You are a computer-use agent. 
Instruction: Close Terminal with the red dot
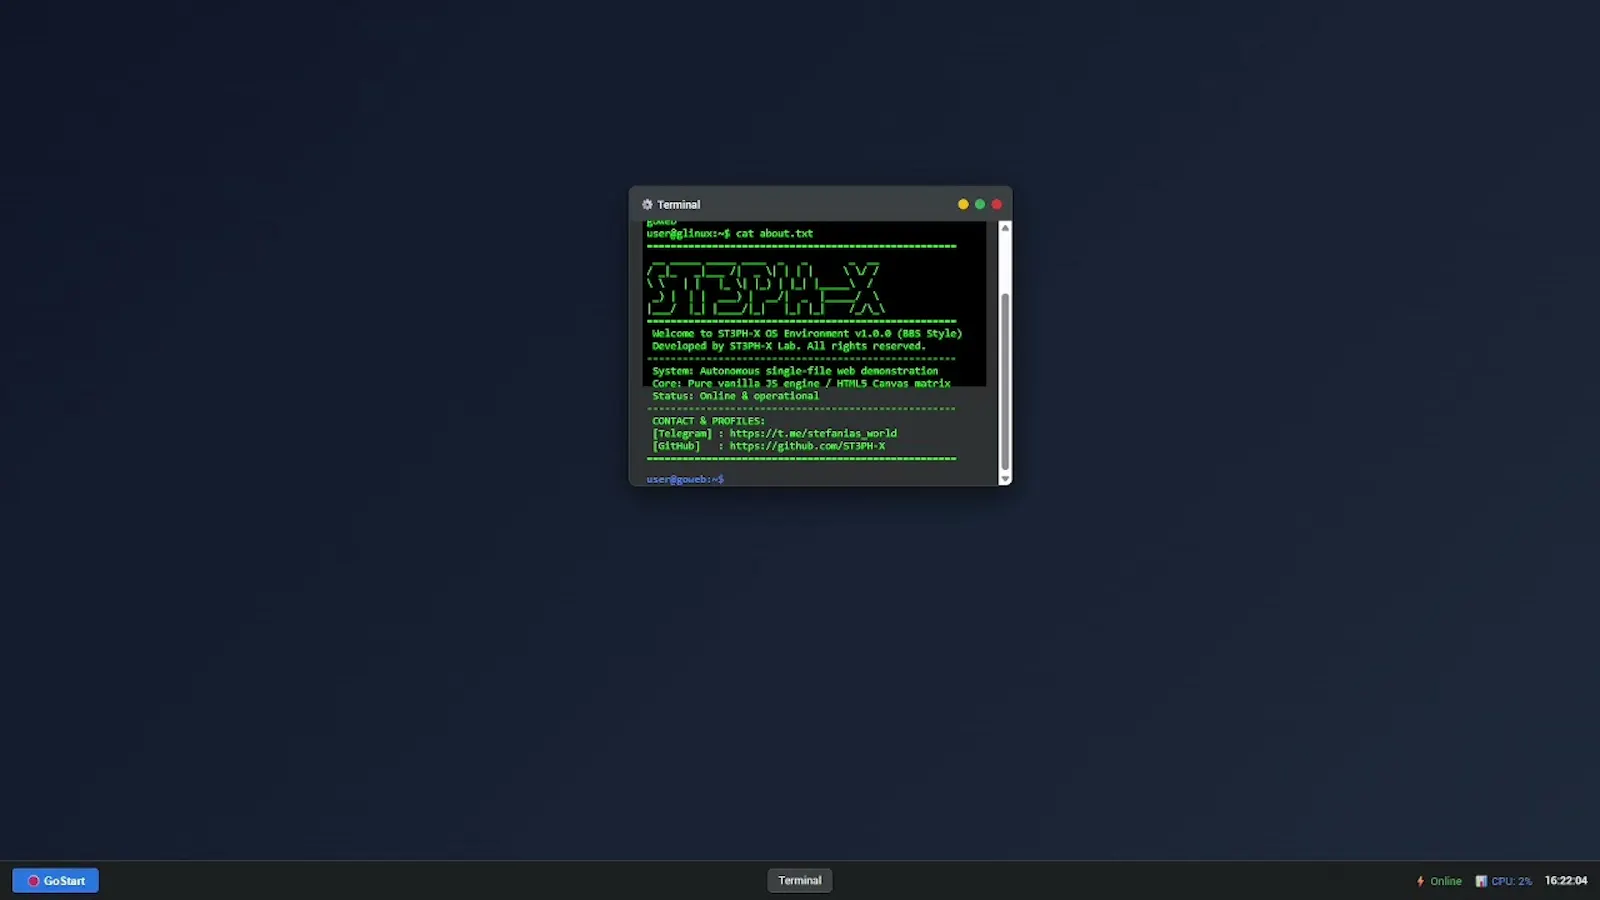996,204
